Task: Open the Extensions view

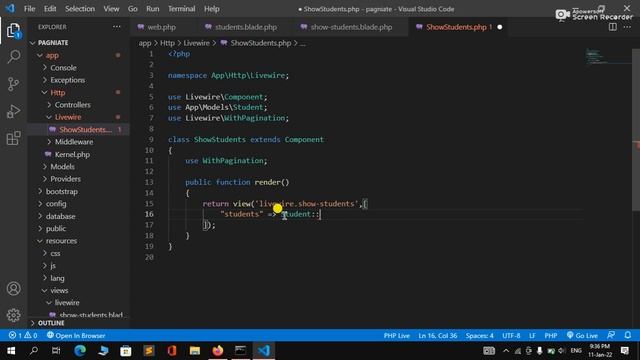Action: [13, 138]
